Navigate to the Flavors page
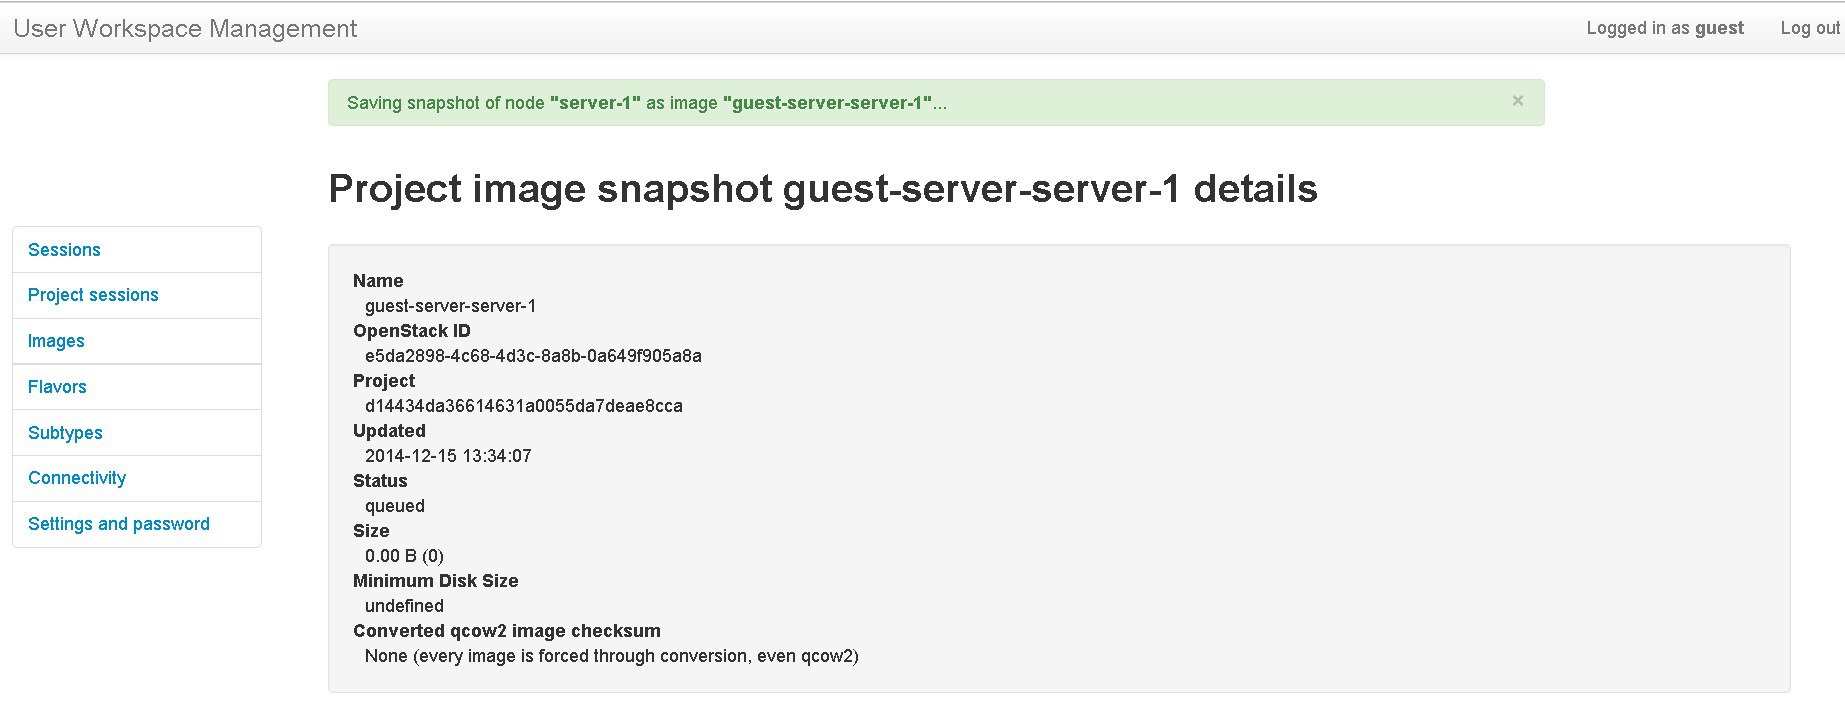Image resolution: width=1845 pixels, height=705 pixels. [57, 387]
